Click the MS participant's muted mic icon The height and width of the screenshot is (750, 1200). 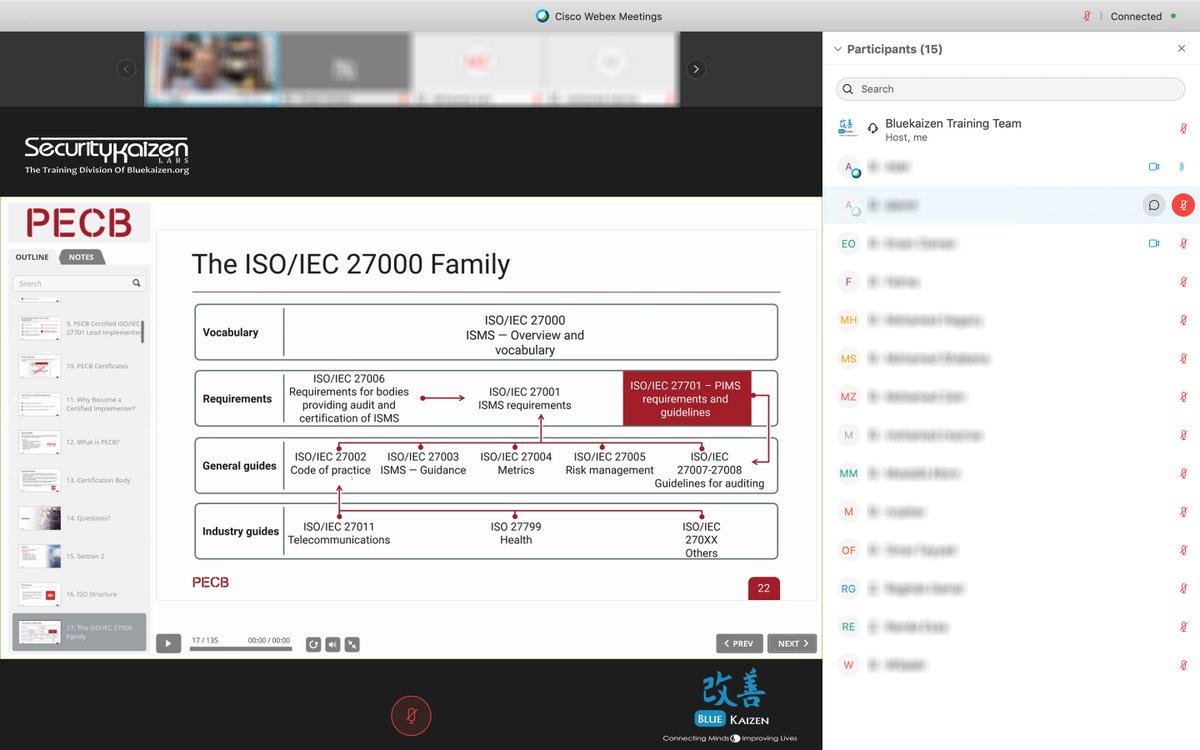click(x=1183, y=358)
